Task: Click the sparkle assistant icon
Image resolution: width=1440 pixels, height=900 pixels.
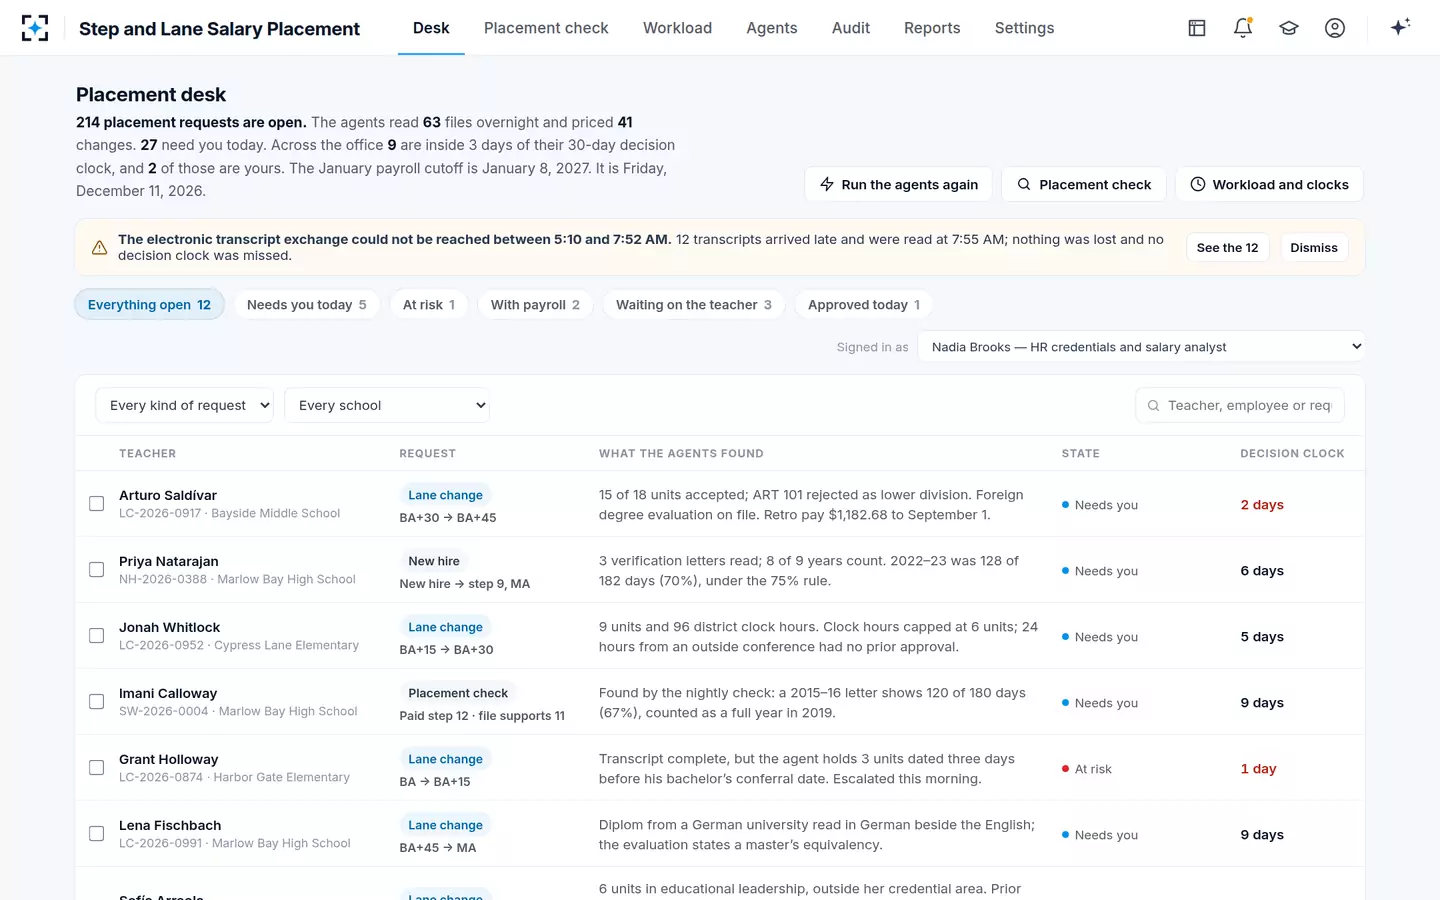Action: tap(1400, 27)
